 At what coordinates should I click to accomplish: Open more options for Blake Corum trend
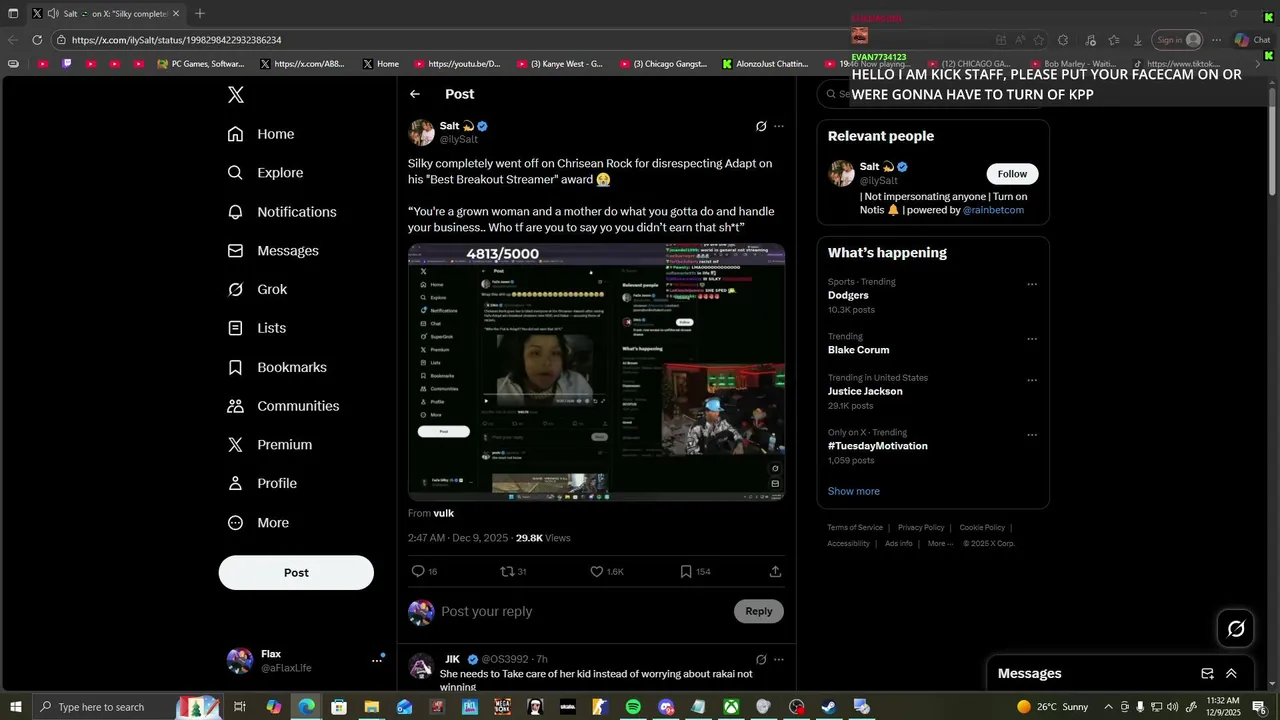pos(1032,339)
